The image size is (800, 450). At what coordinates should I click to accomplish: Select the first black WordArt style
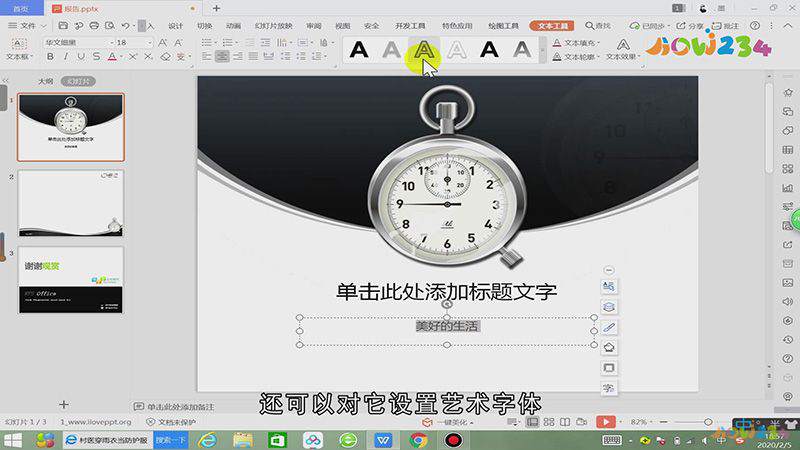(x=359, y=49)
